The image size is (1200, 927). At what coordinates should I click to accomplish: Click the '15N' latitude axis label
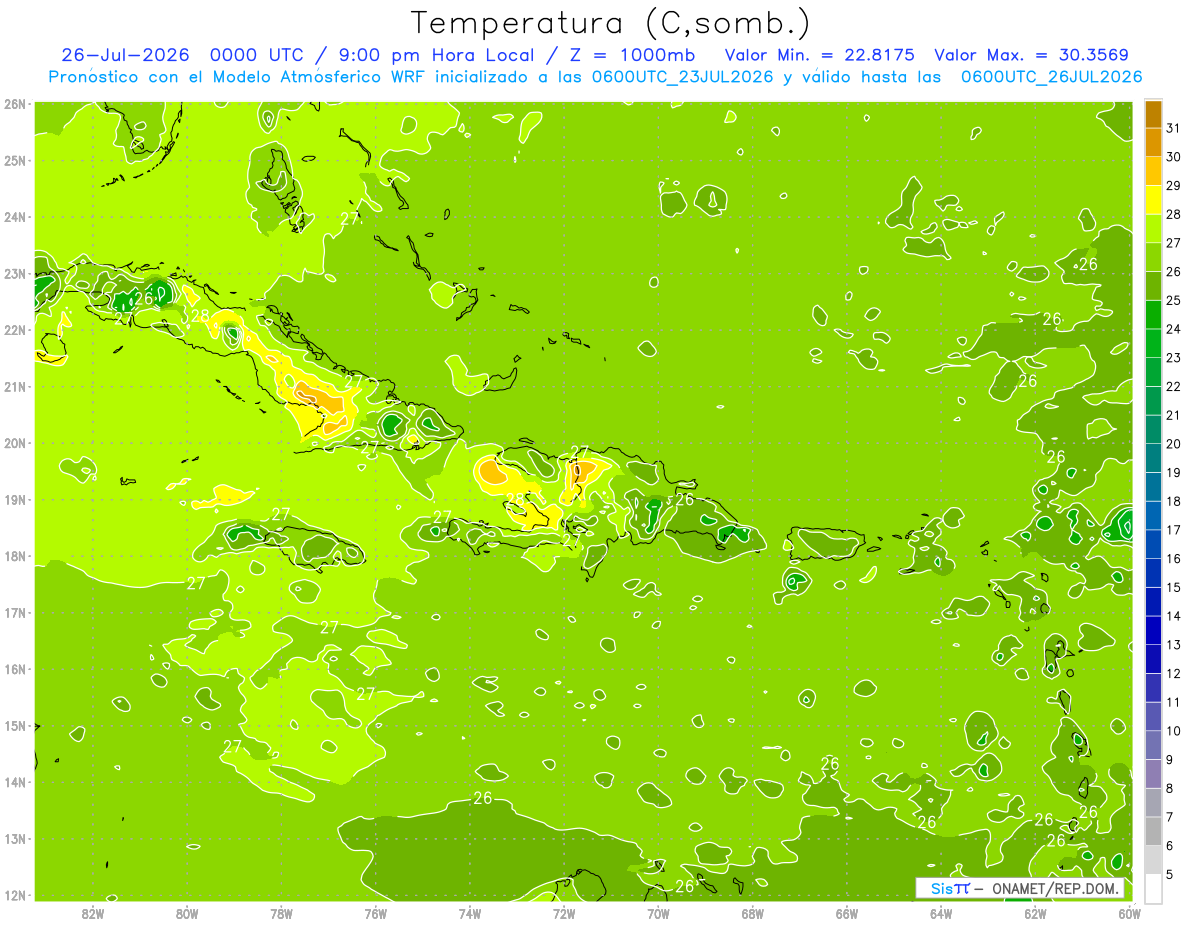click(x=15, y=725)
